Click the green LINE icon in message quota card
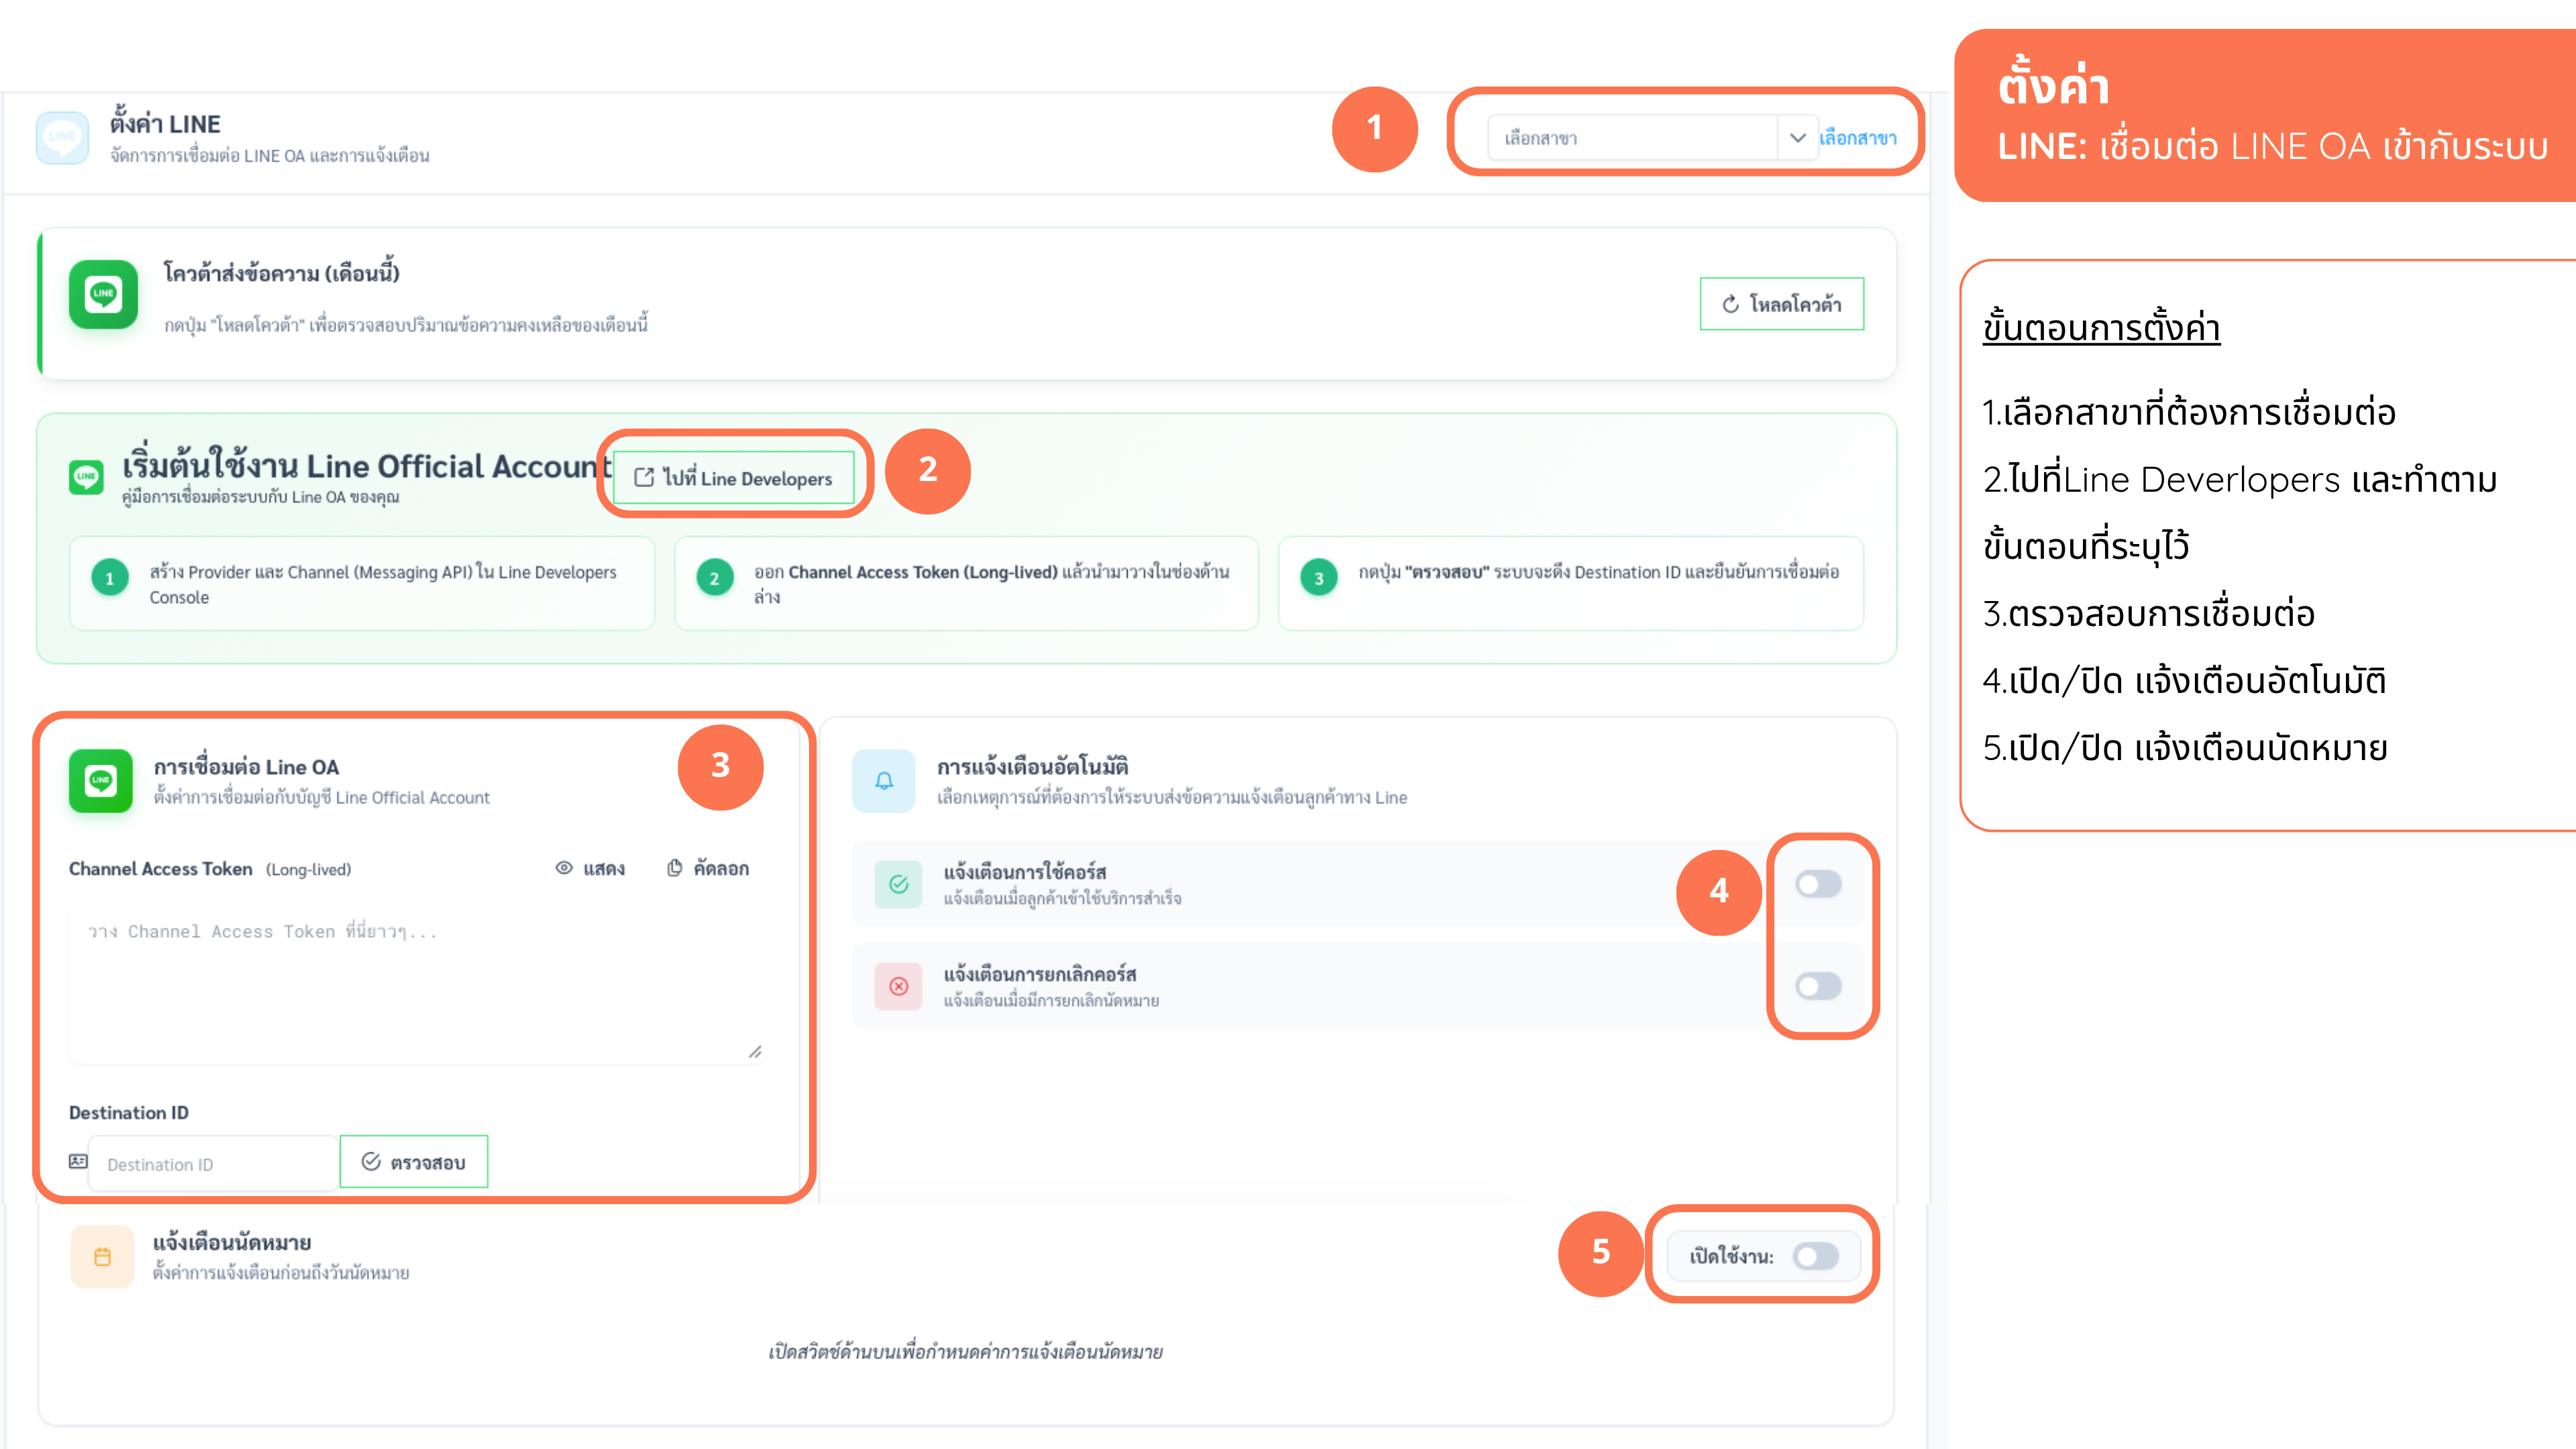Viewport: 2576px width, 1449px height. point(103,294)
